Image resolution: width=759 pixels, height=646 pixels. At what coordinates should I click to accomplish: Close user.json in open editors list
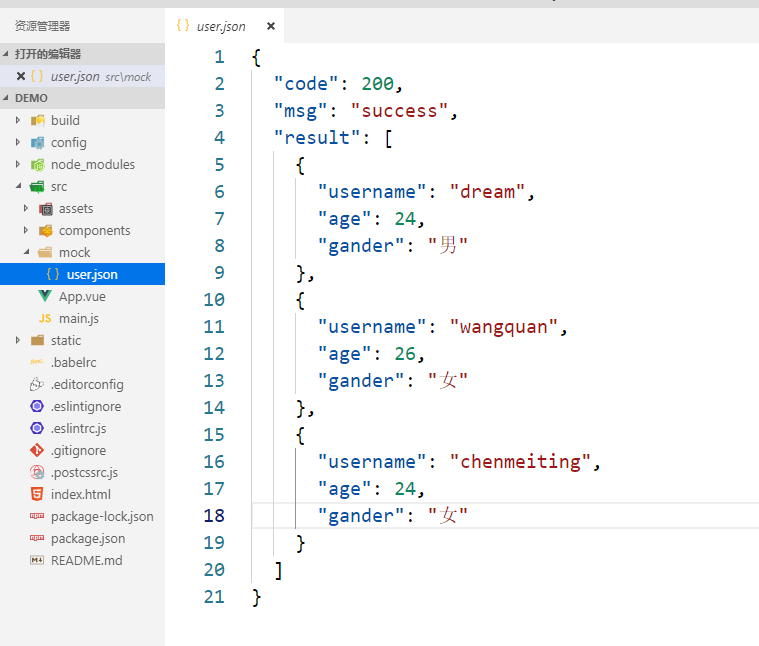pos(20,76)
